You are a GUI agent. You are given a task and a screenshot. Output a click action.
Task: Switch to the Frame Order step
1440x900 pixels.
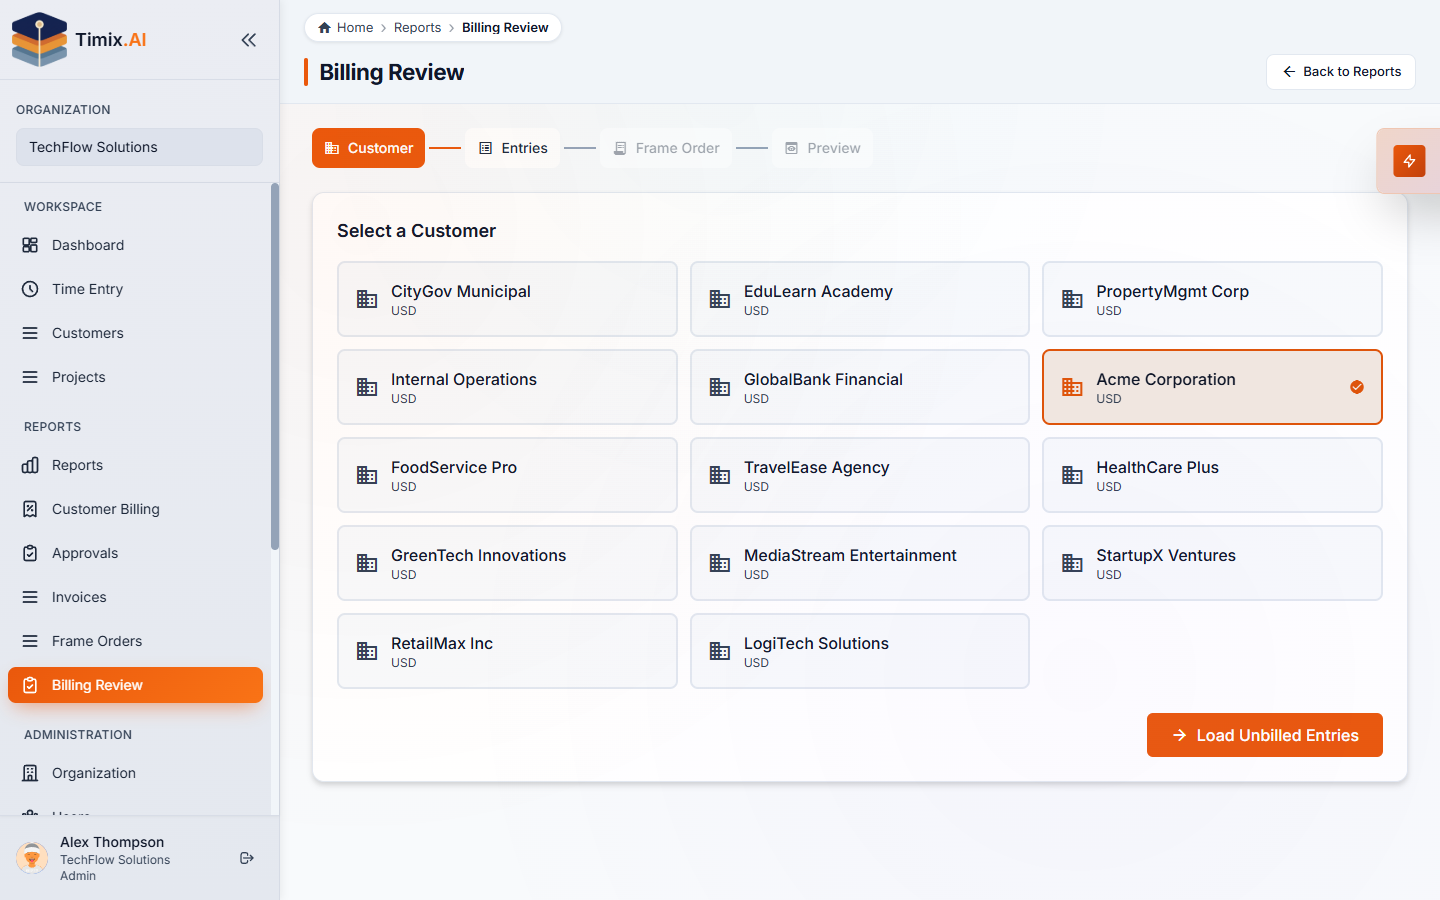(666, 148)
